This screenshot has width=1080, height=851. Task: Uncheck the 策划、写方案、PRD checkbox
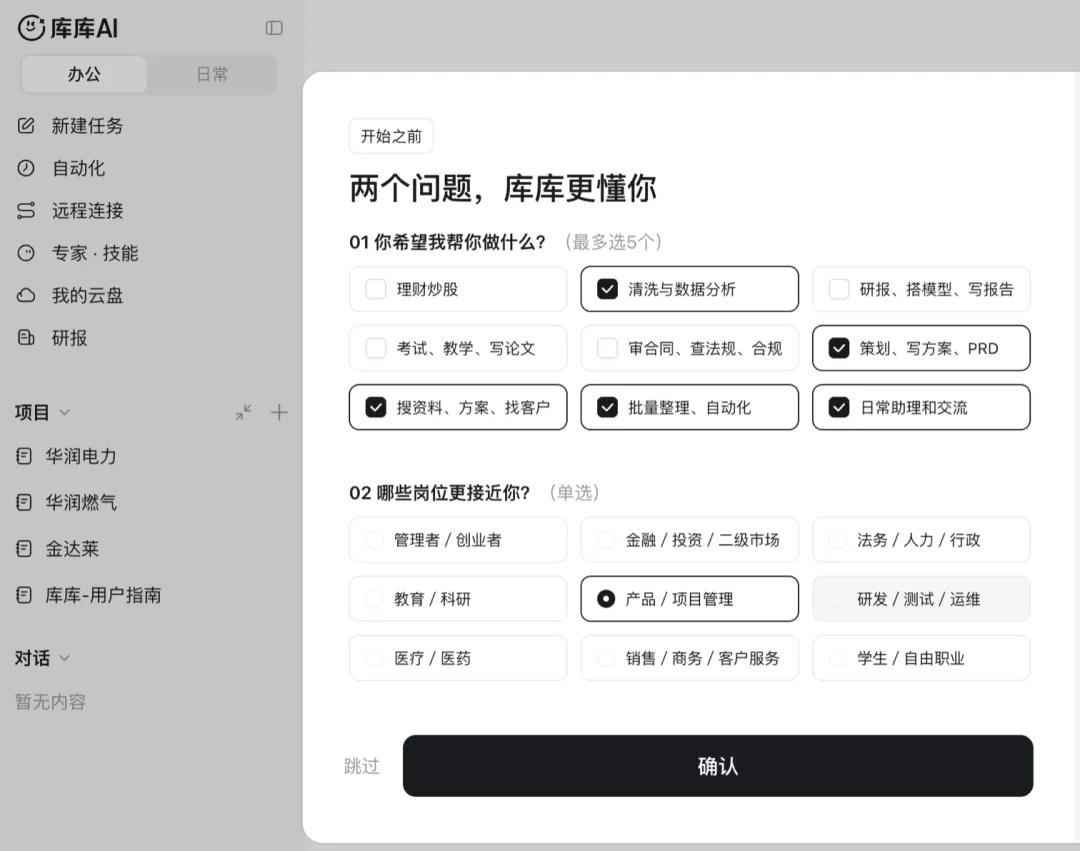click(838, 348)
